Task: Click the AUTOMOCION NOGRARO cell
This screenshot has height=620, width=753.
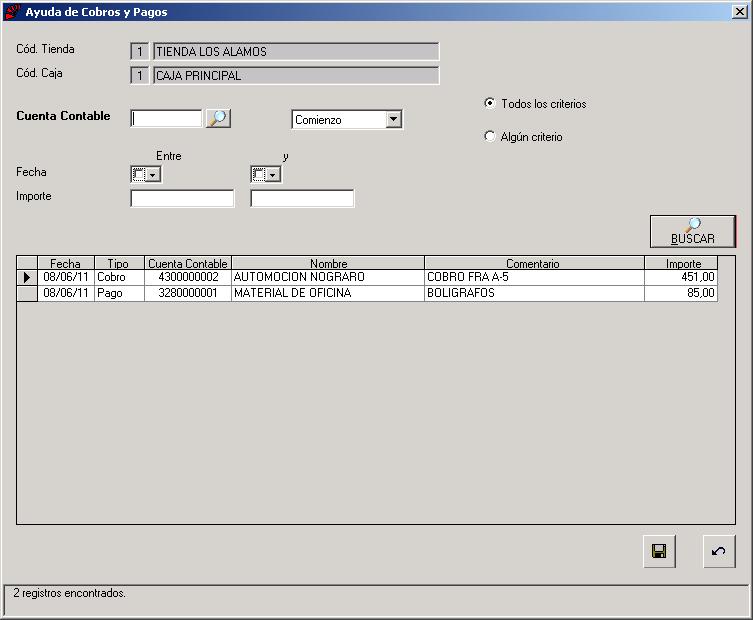Action: click(x=328, y=277)
